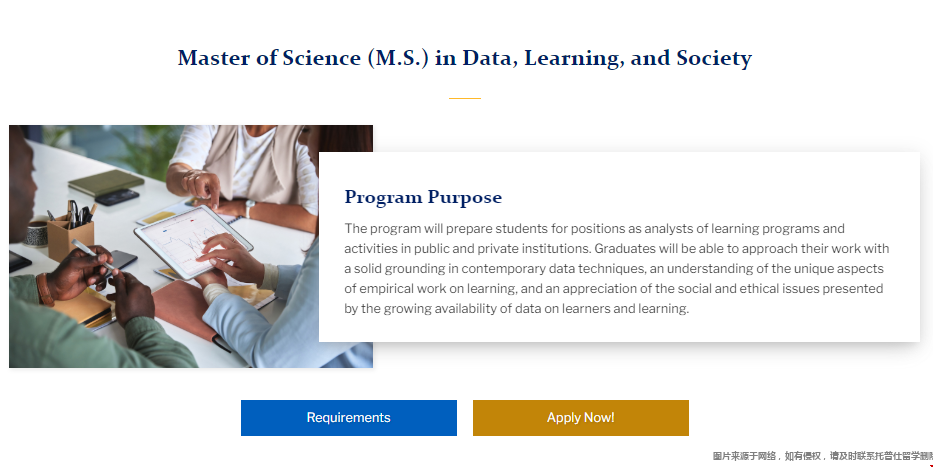
Task: Click the green notebook on the table in the photo
Action: (105, 182)
